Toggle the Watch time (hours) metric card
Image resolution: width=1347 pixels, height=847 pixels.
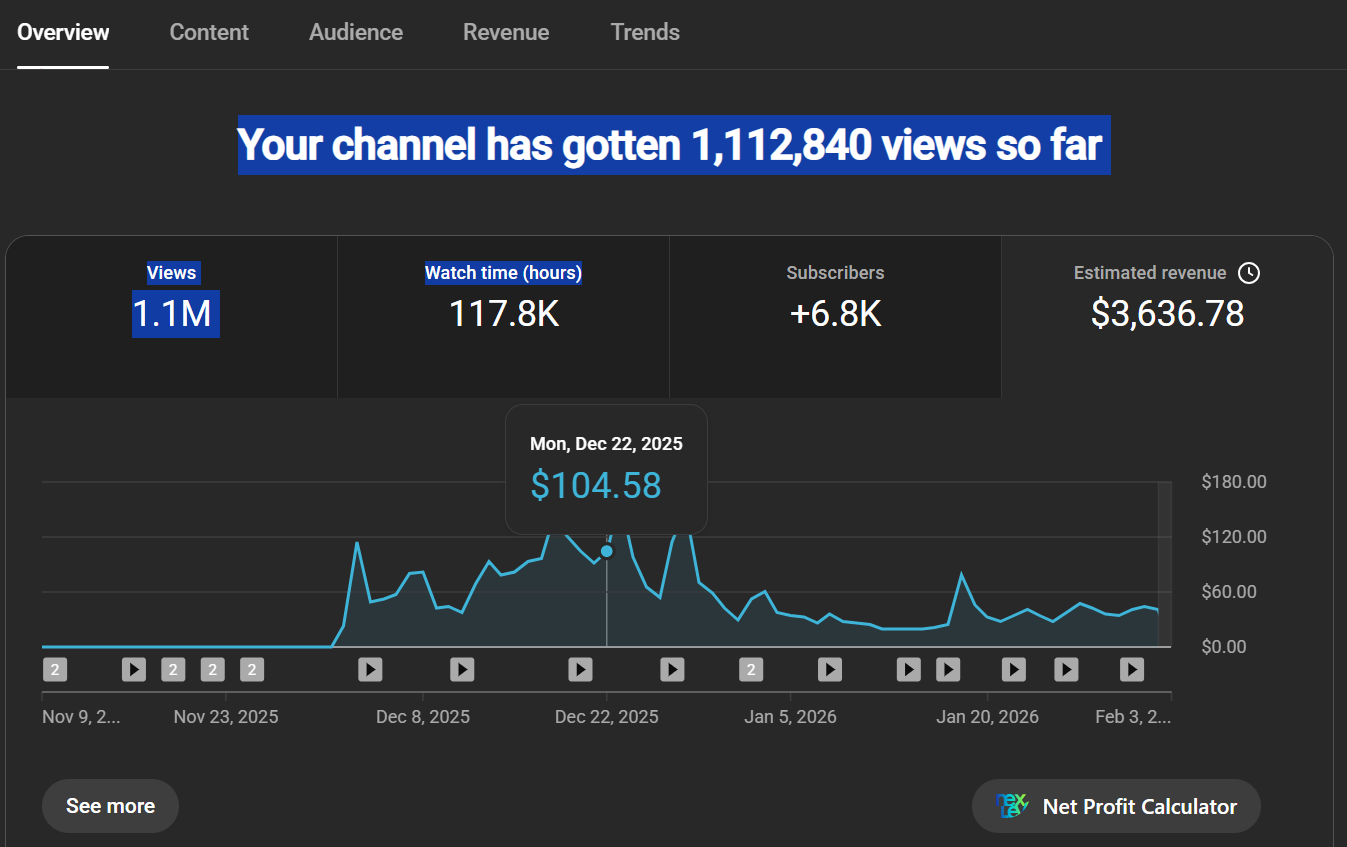click(503, 300)
